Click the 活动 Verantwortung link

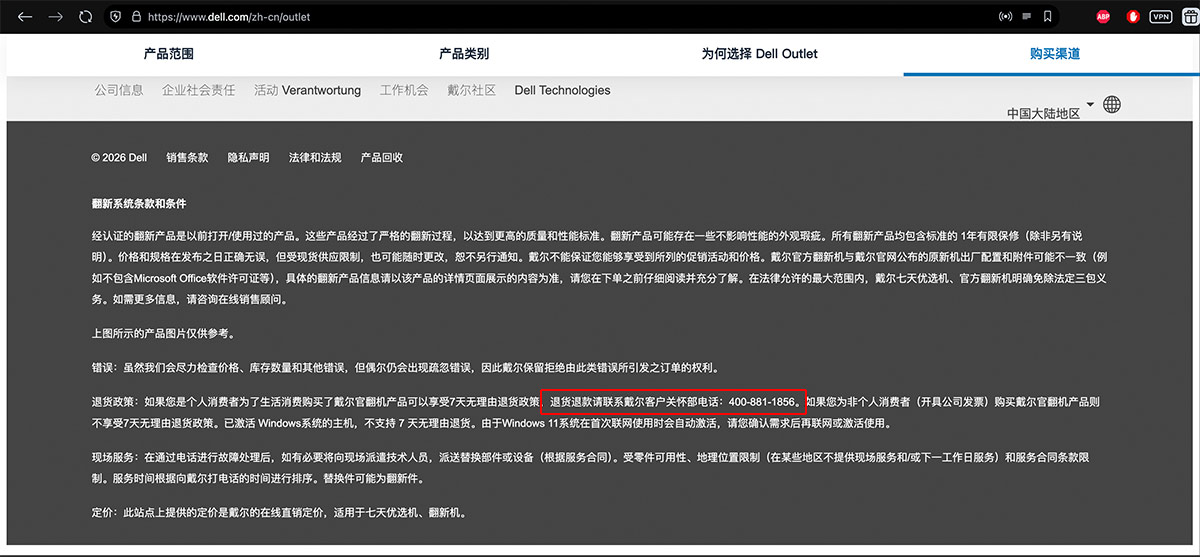coord(307,90)
